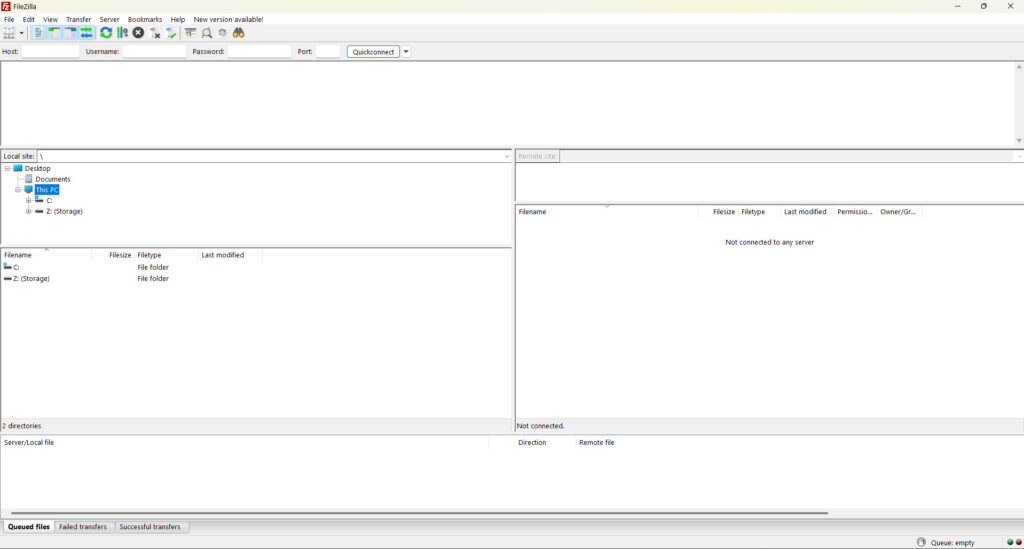Select C: drive in local tree
The image size is (1024, 549).
tap(49, 200)
